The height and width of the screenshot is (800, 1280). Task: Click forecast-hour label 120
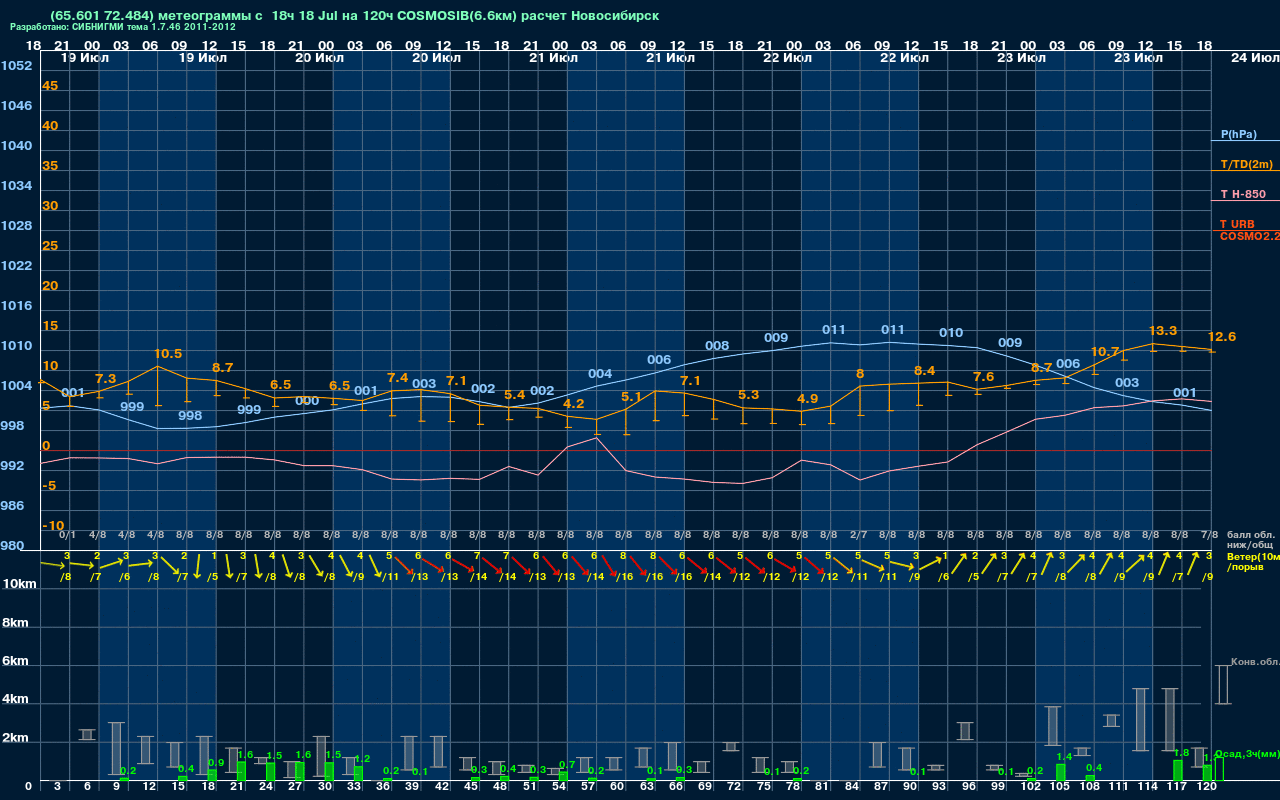tap(1207, 787)
